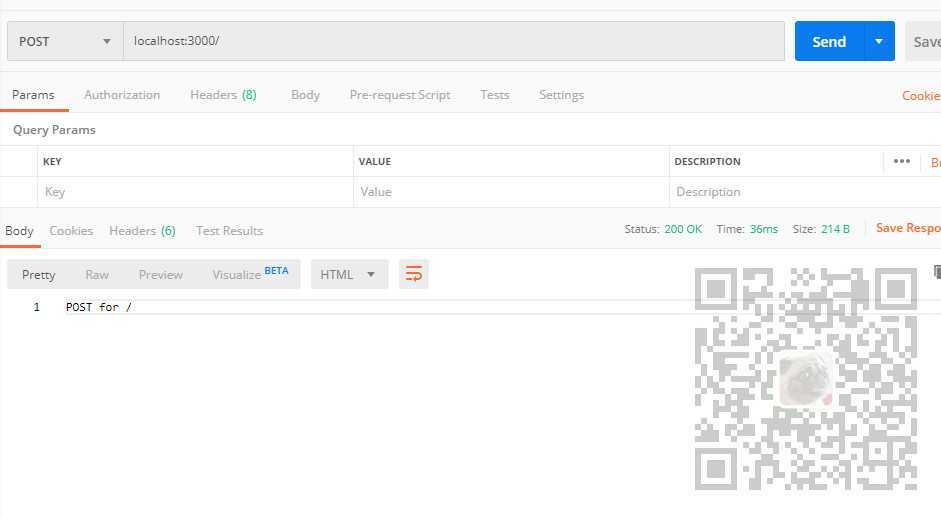
Task: Open the Cookies link
Action: click(x=921, y=95)
